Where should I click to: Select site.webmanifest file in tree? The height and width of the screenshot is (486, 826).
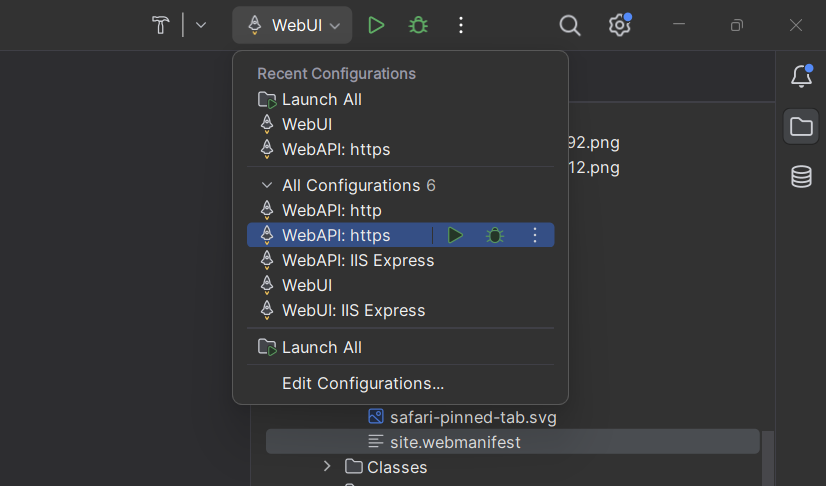point(455,441)
